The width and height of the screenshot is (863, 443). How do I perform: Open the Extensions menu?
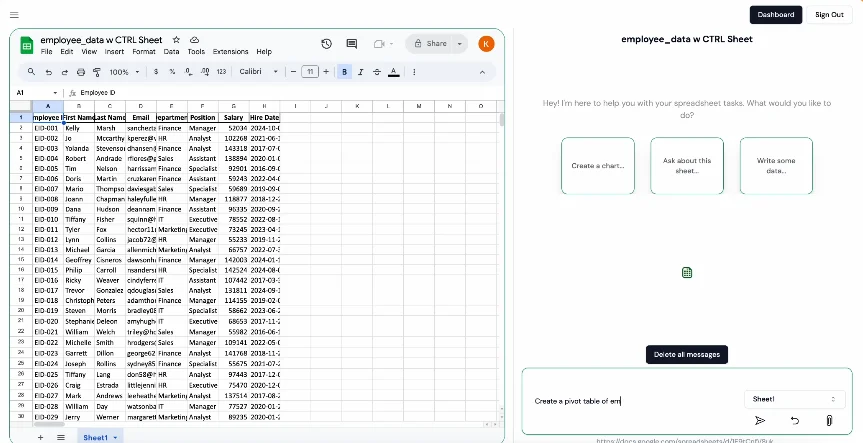(230, 51)
